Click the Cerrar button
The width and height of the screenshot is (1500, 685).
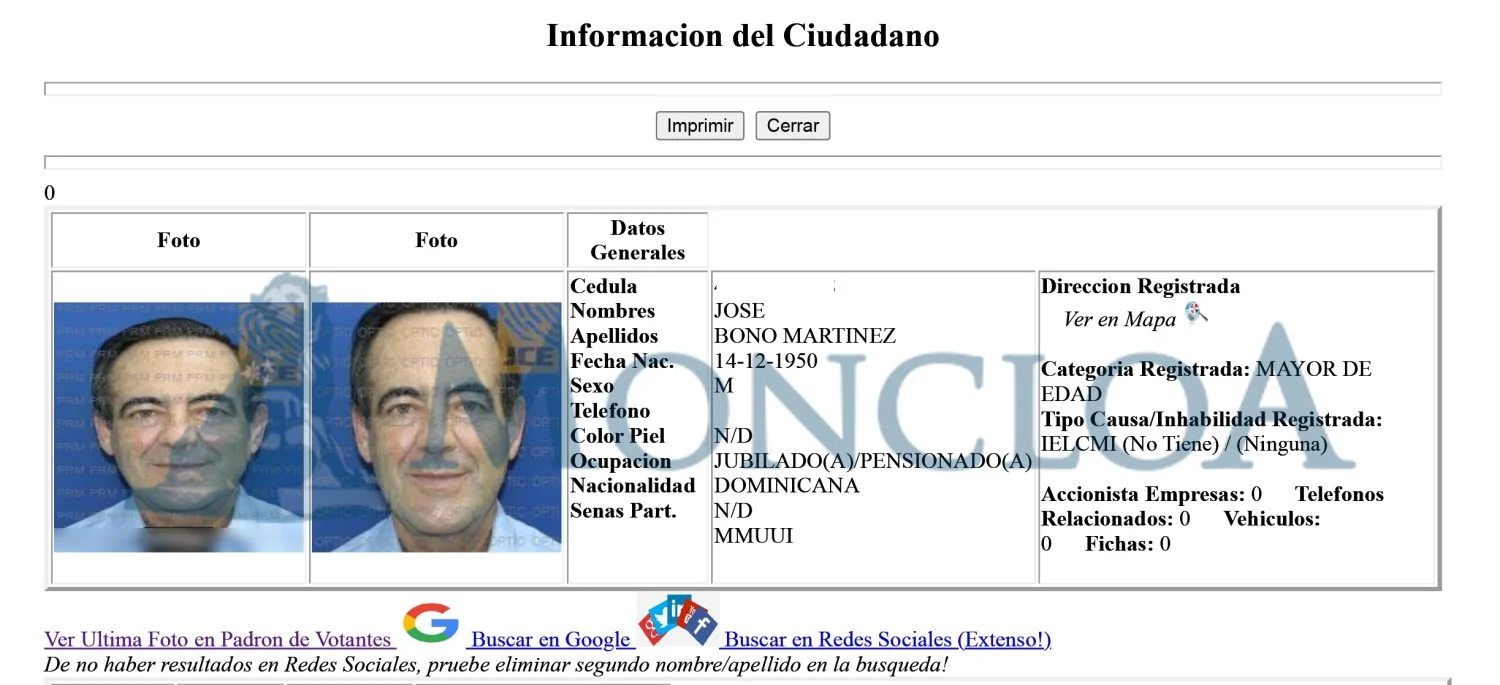click(x=793, y=126)
